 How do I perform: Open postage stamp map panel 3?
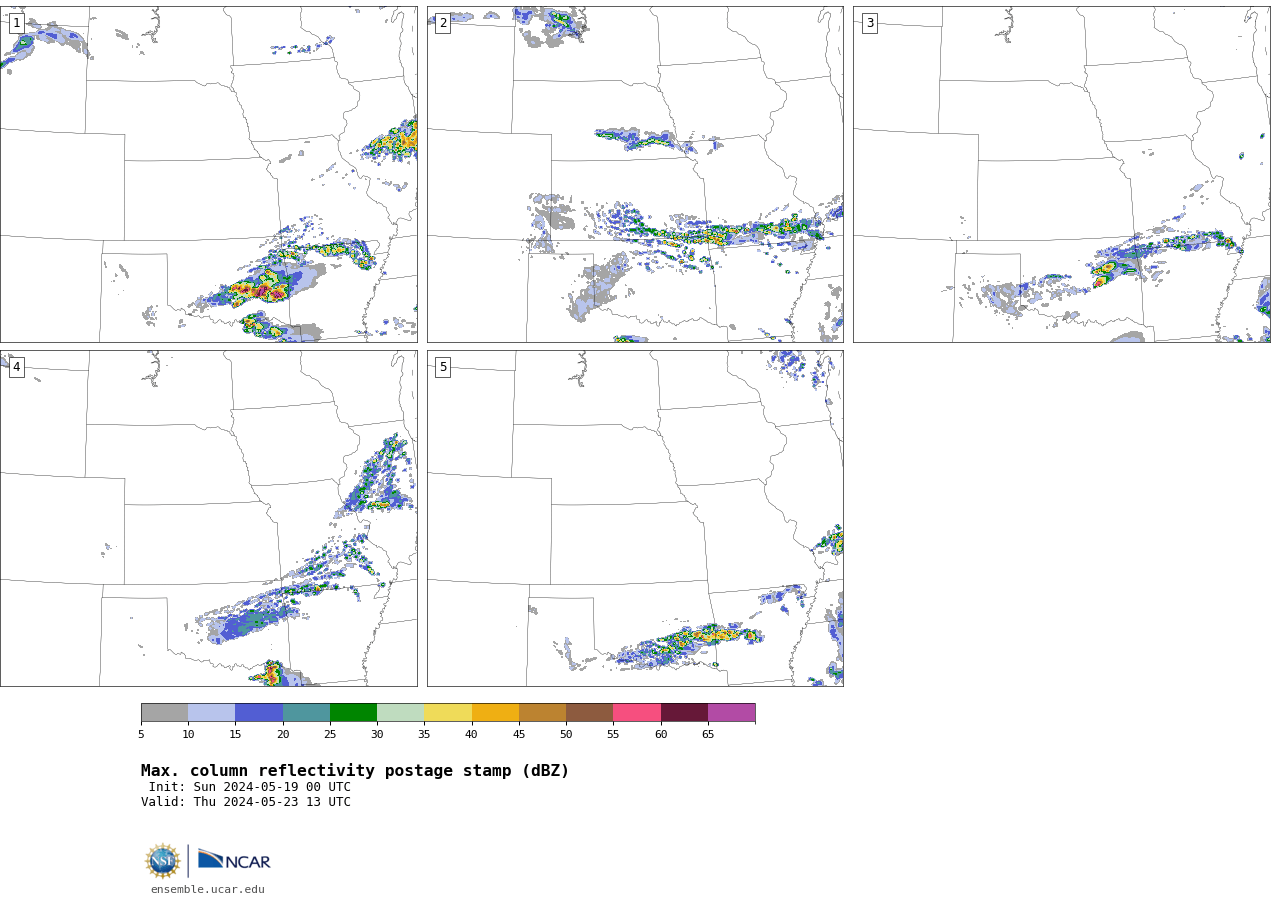[x=1061, y=174]
